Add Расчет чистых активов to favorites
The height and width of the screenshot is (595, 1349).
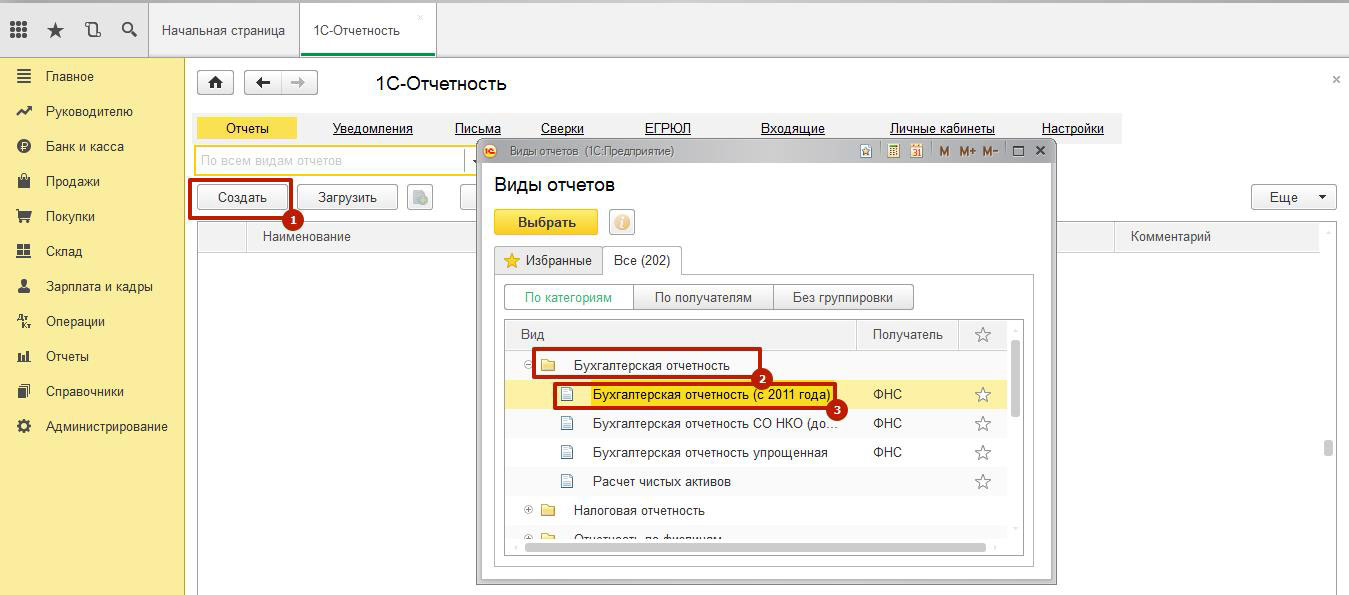pyautogui.click(x=982, y=482)
